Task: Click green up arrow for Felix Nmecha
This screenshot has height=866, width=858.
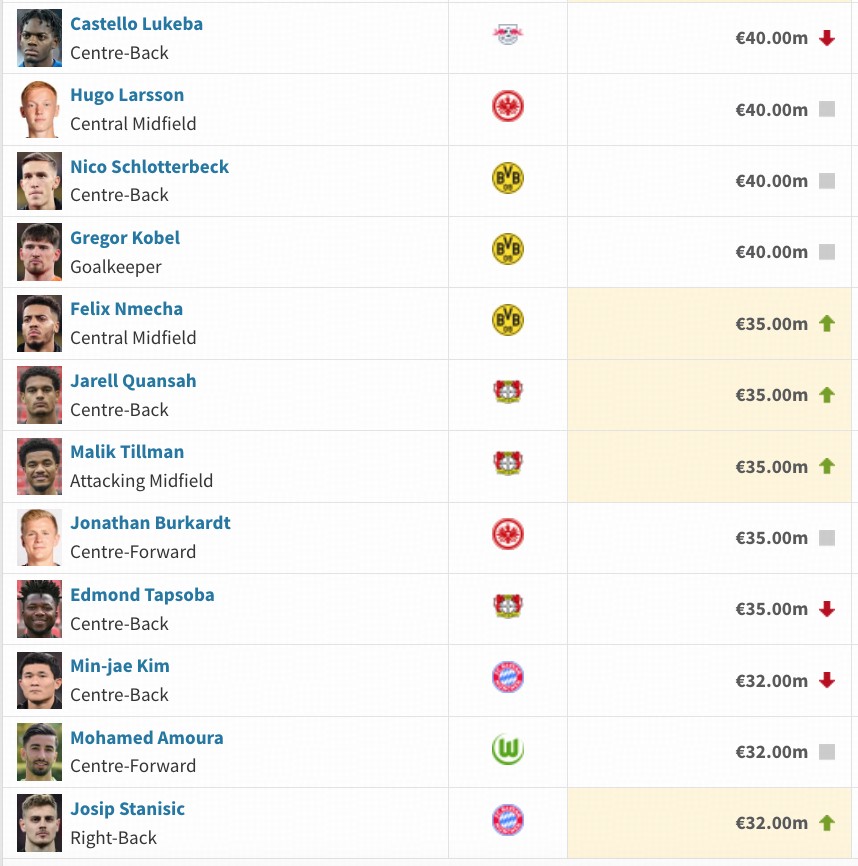Action: pos(826,324)
